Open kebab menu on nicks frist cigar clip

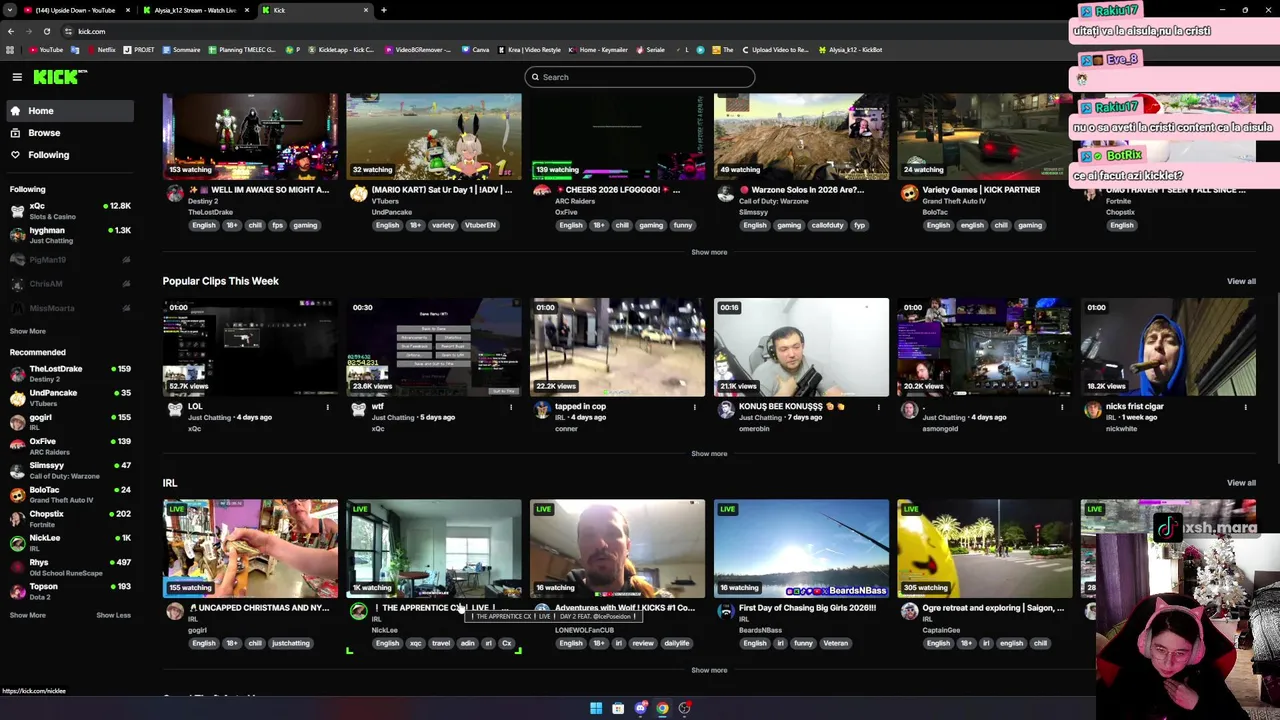[x=1246, y=407]
